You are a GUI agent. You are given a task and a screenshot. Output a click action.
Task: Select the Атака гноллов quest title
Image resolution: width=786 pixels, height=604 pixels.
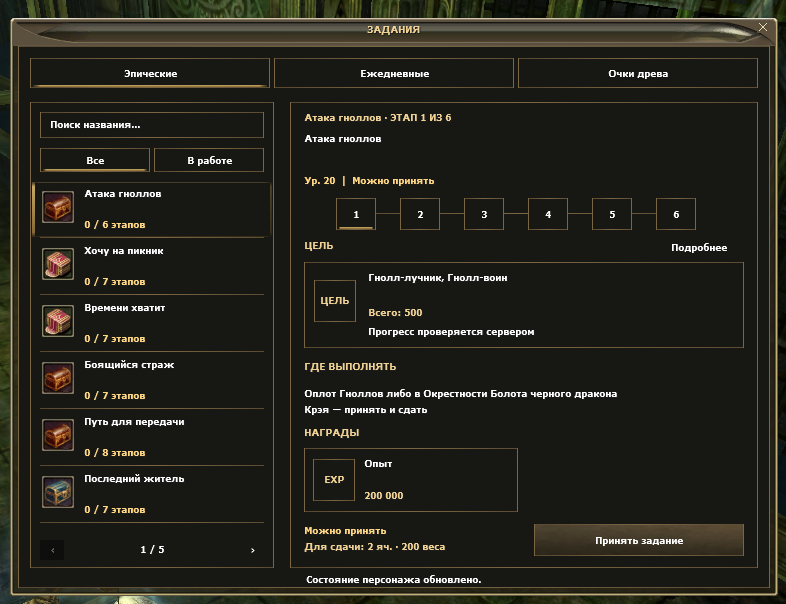123,193
